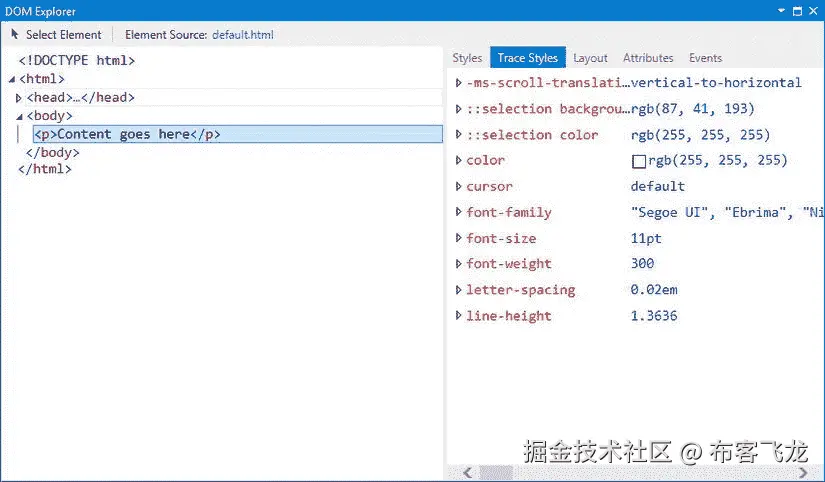Click the line-height property name
Screen dimensions: 825x482
coord(509,316)
